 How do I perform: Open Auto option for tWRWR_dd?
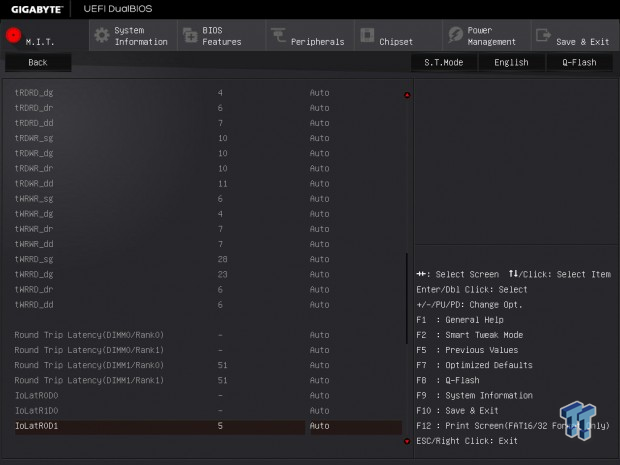[319, 244]
